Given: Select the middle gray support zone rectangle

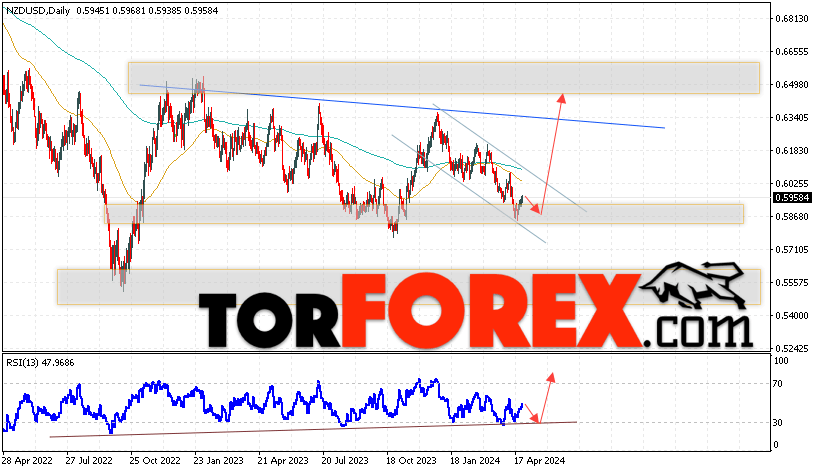Looking at the screenshot, I should pos(424,214).
